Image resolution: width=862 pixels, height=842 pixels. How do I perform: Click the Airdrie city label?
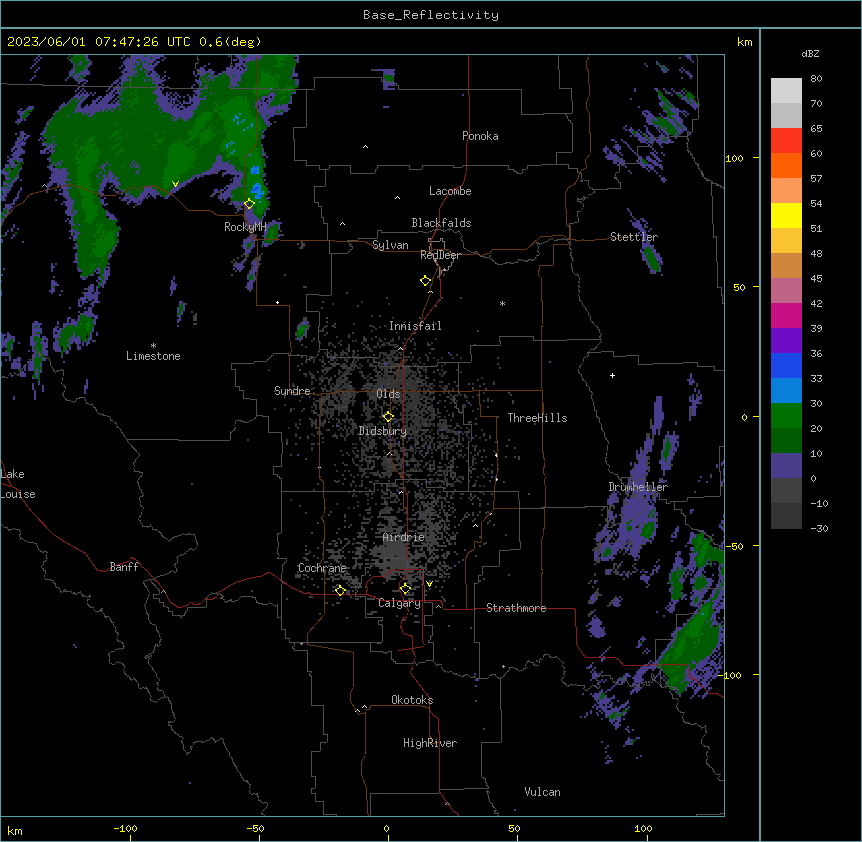click(404, 537)
